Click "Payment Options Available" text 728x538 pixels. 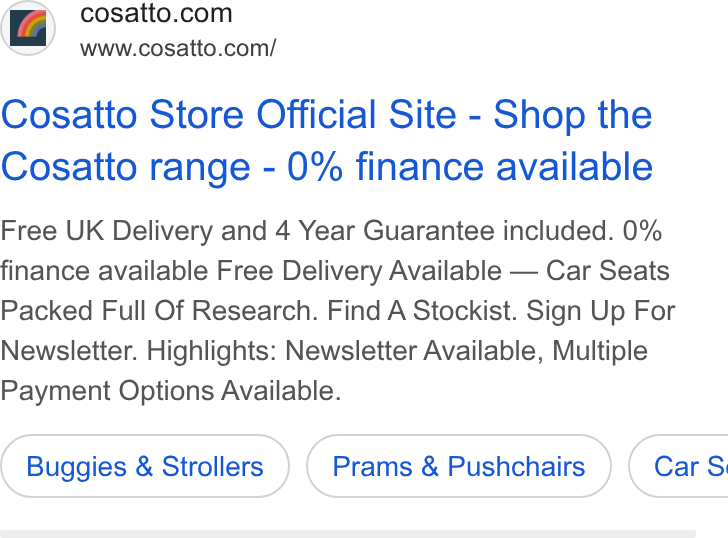tap(170, 391)
